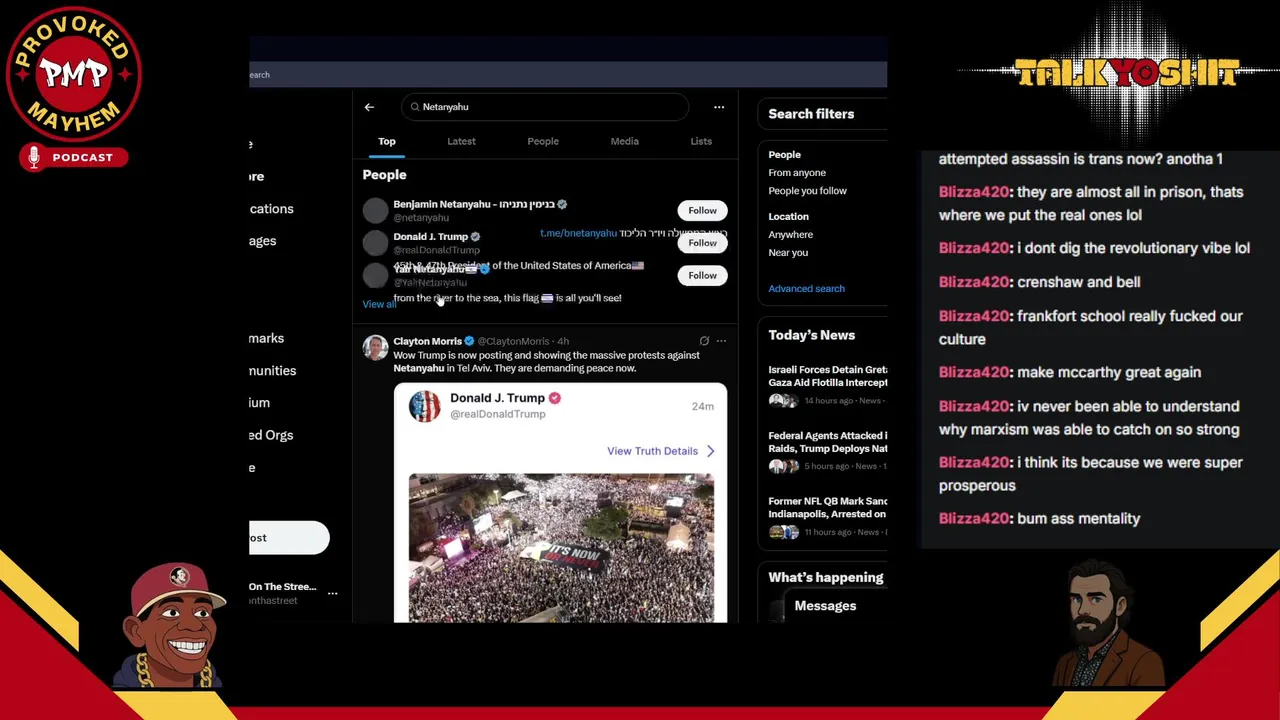Switch to the Media tab
This screenshot has height=720, width=1280.
[x=624, y=141]
